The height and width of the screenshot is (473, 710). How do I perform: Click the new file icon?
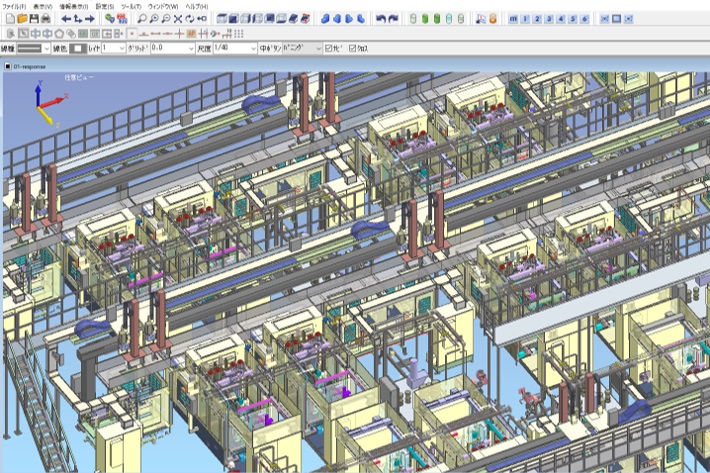point(9,19)
